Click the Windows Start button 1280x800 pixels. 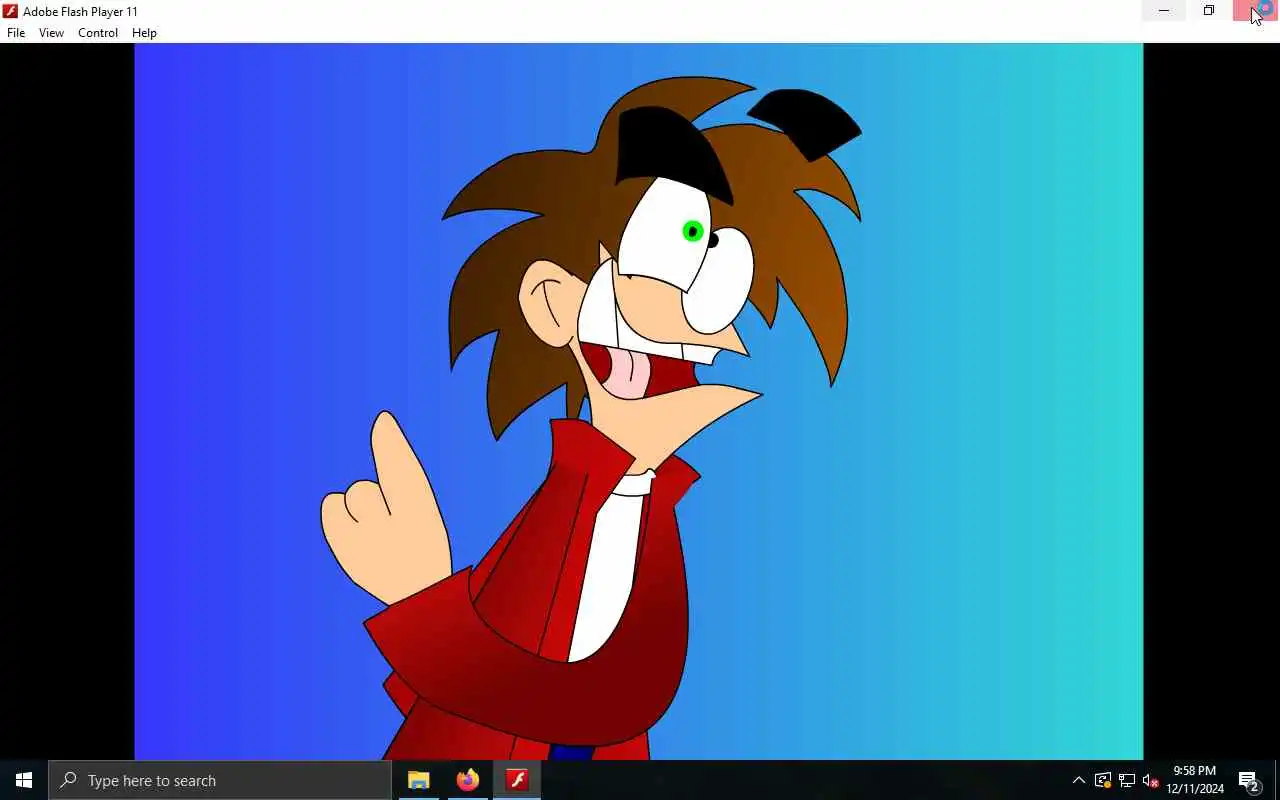tap(24, 780)
